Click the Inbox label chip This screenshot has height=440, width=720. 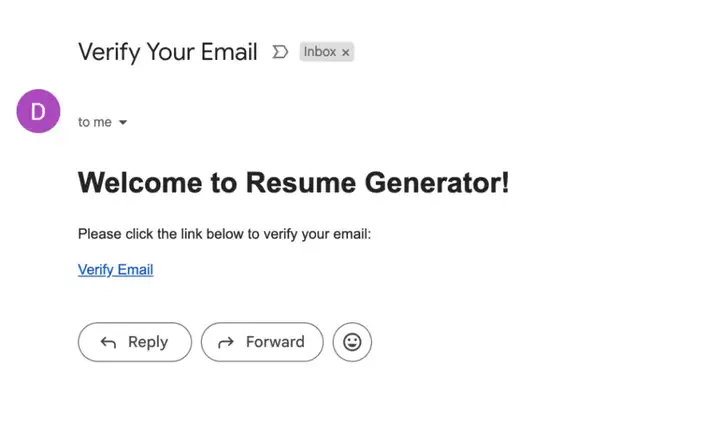326,52
